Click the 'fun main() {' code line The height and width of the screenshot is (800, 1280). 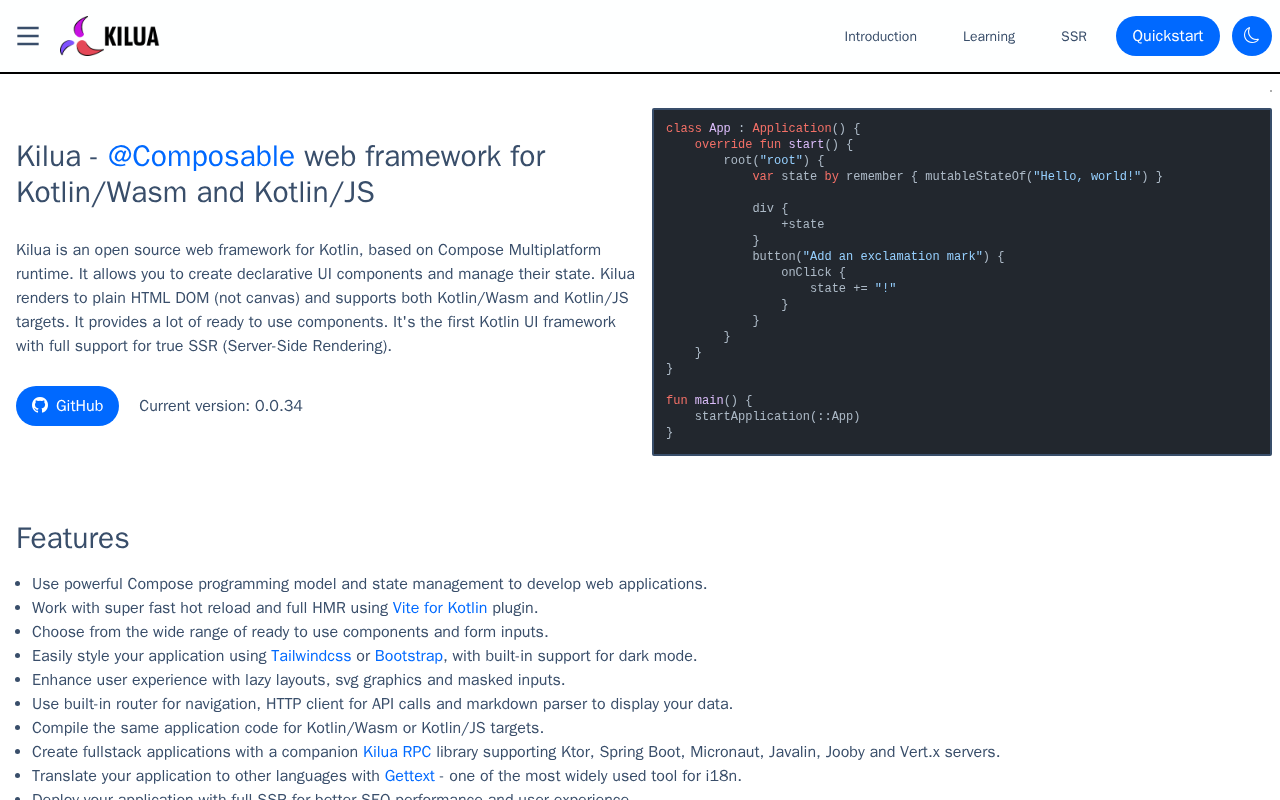click(x=709, y=401)
